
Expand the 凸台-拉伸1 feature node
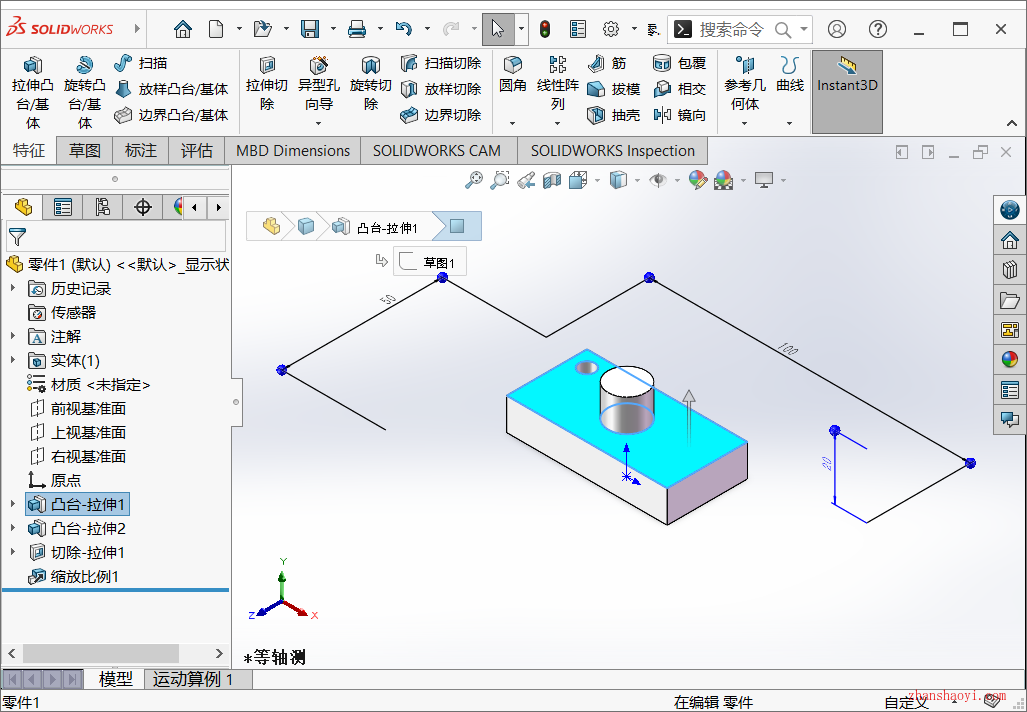point(12,504)
